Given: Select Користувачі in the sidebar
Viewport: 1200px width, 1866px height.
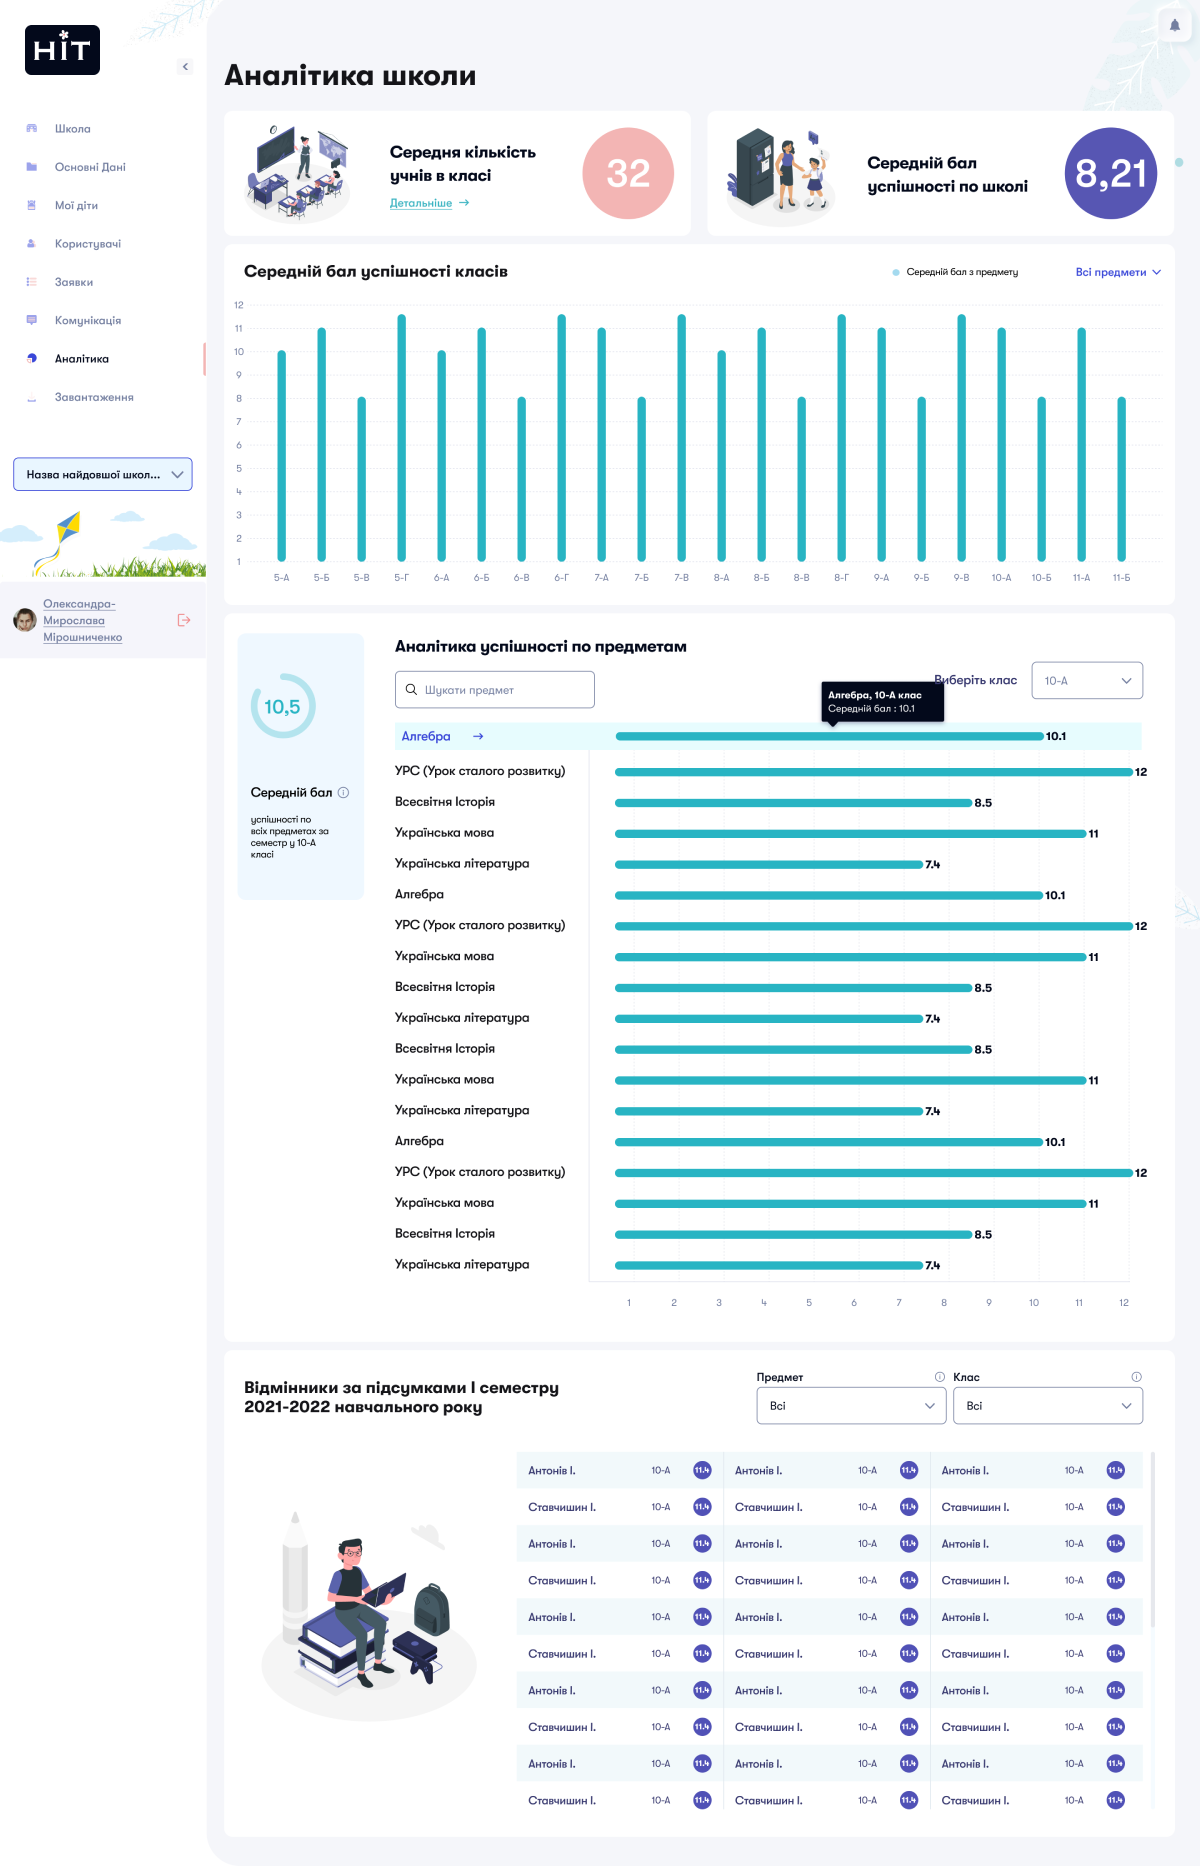Looking at the screenshot, I should point(87,244).
